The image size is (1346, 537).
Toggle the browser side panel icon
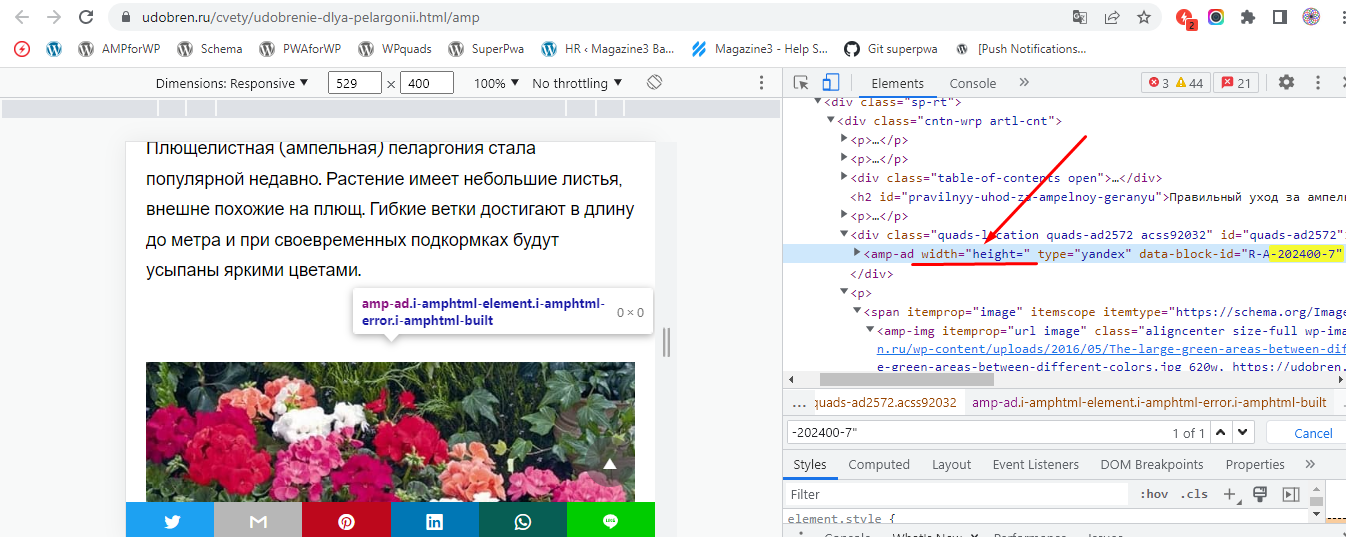[x=1279, y=17]
